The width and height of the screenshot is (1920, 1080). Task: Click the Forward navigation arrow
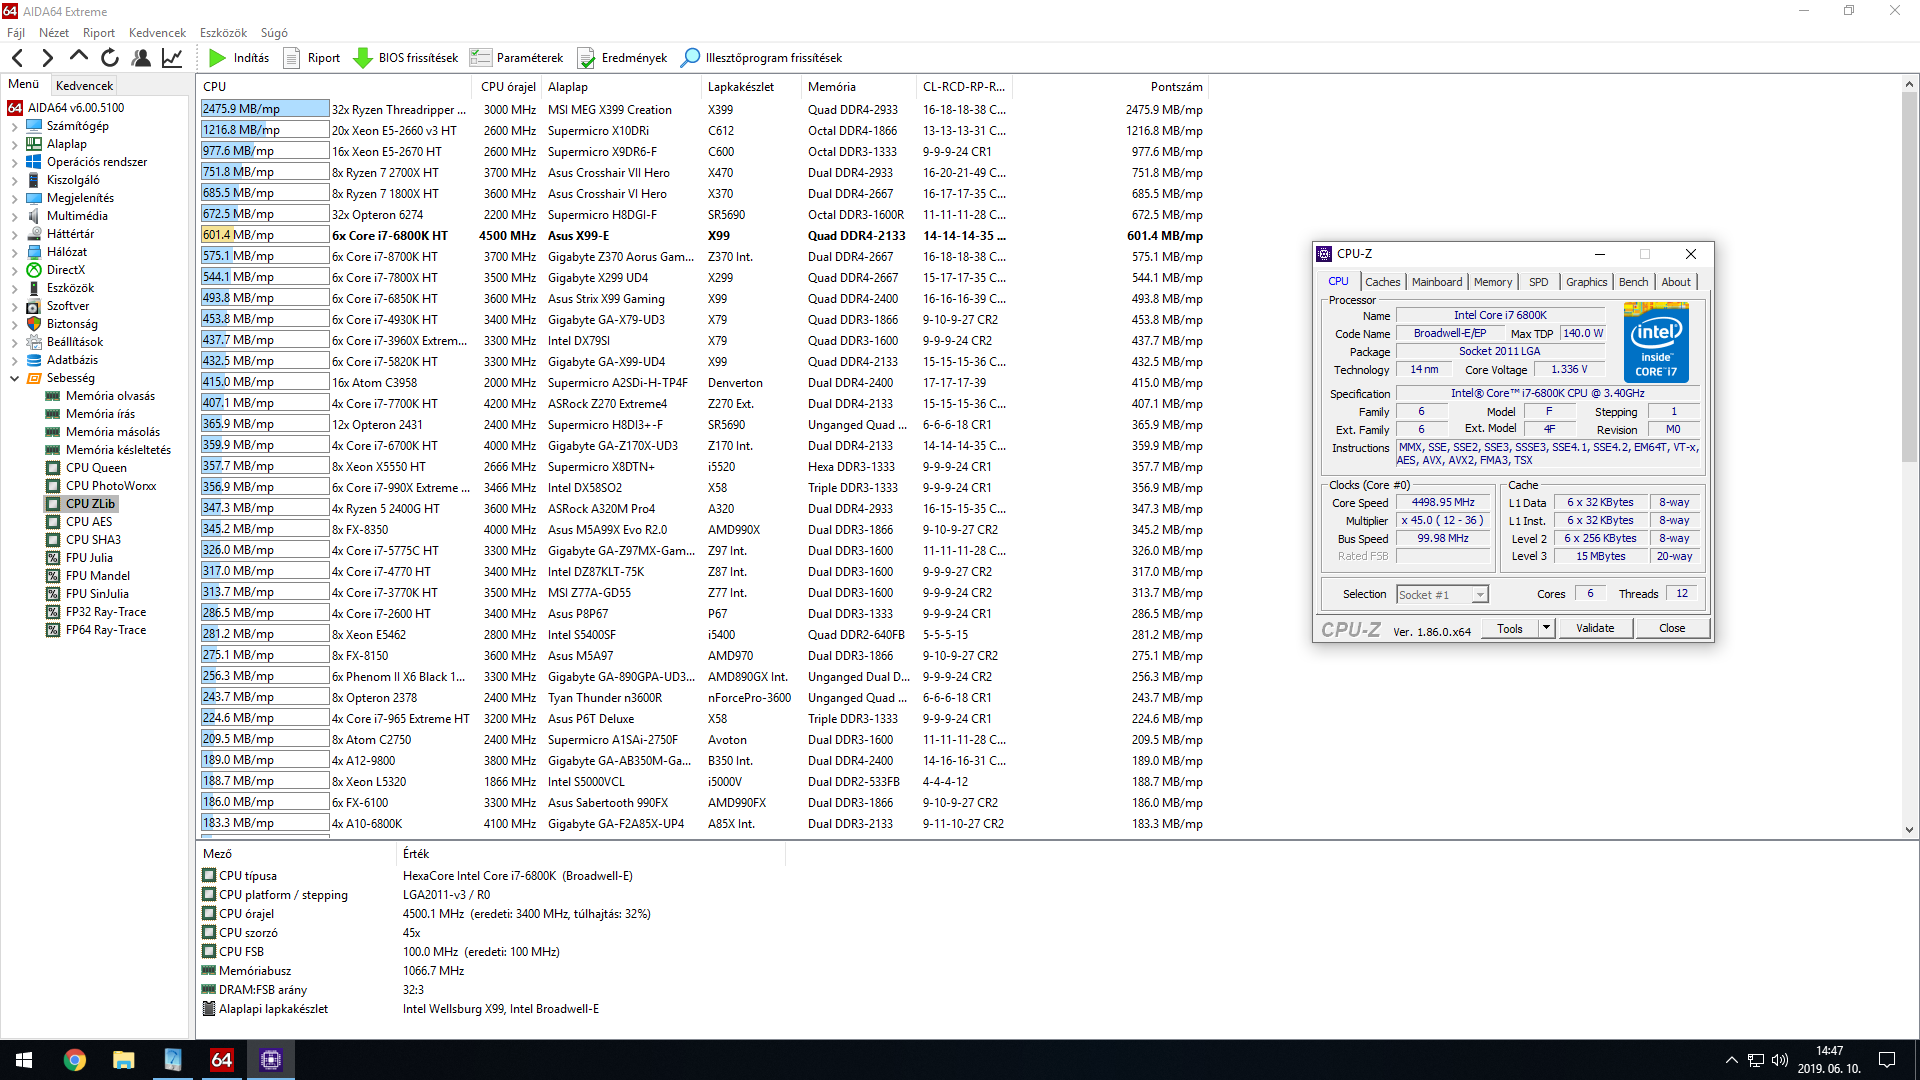pyautogui.click(x=47, y=58)
